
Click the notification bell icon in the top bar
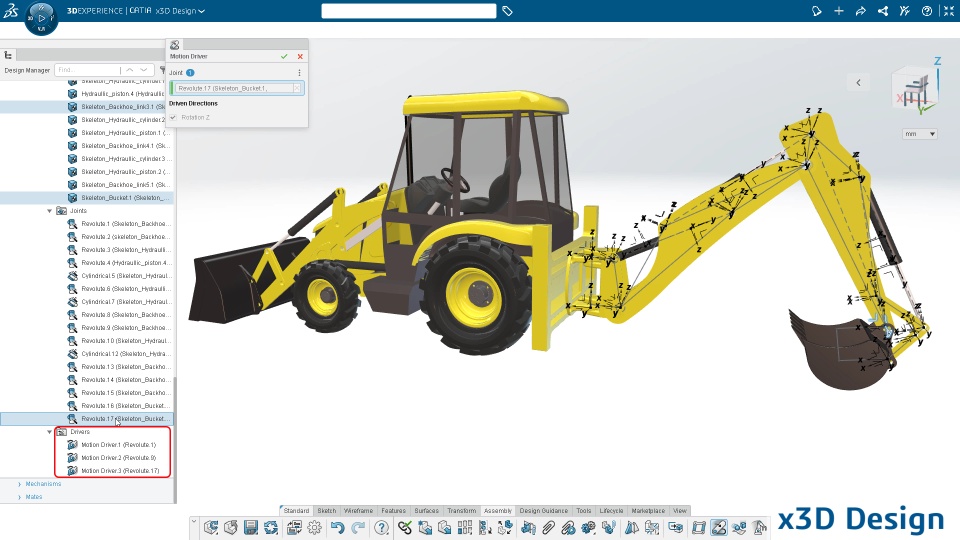click(816, 11)
